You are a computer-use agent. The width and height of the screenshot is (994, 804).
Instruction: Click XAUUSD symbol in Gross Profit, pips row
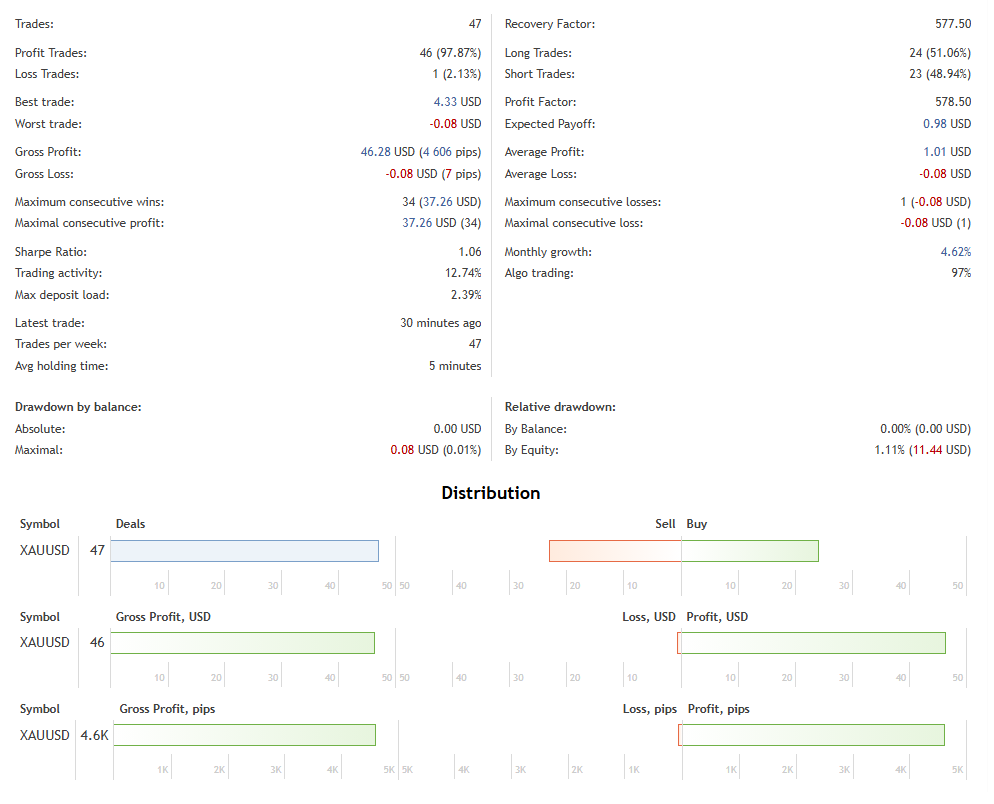click(45, 735)
